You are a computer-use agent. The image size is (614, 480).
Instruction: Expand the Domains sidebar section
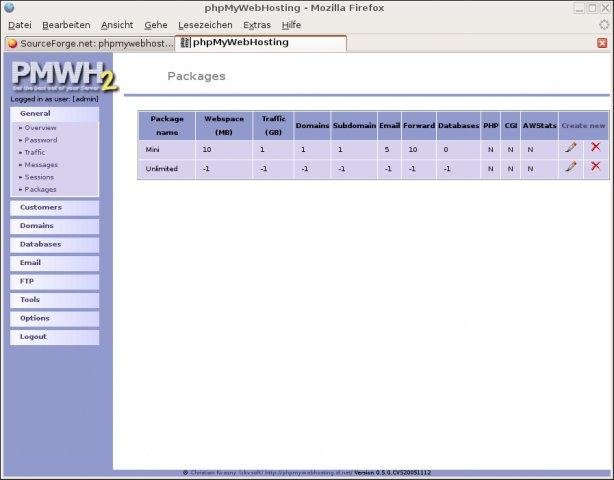point(54,226)
